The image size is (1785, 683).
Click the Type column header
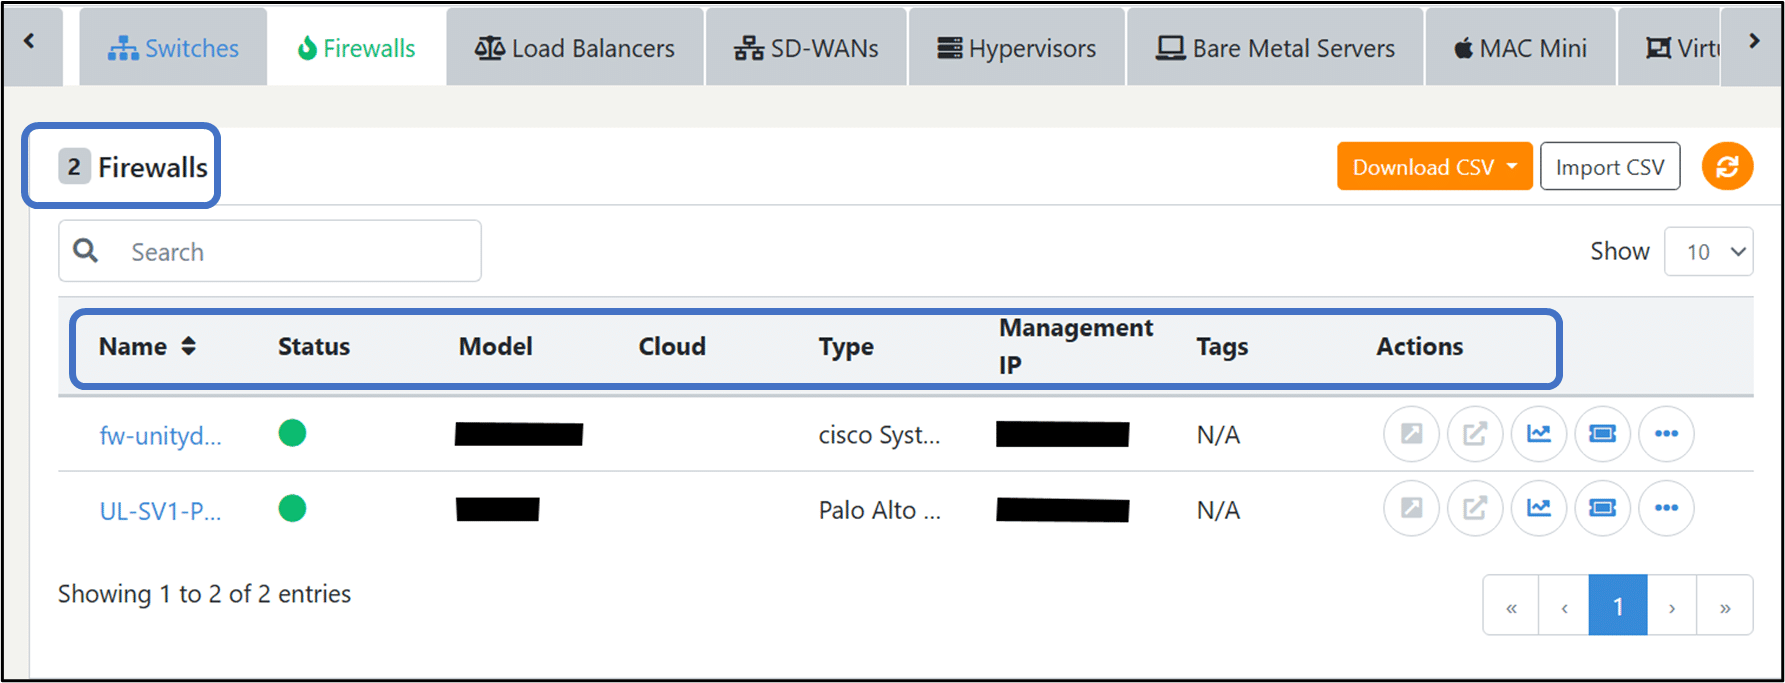pos(846,347)
